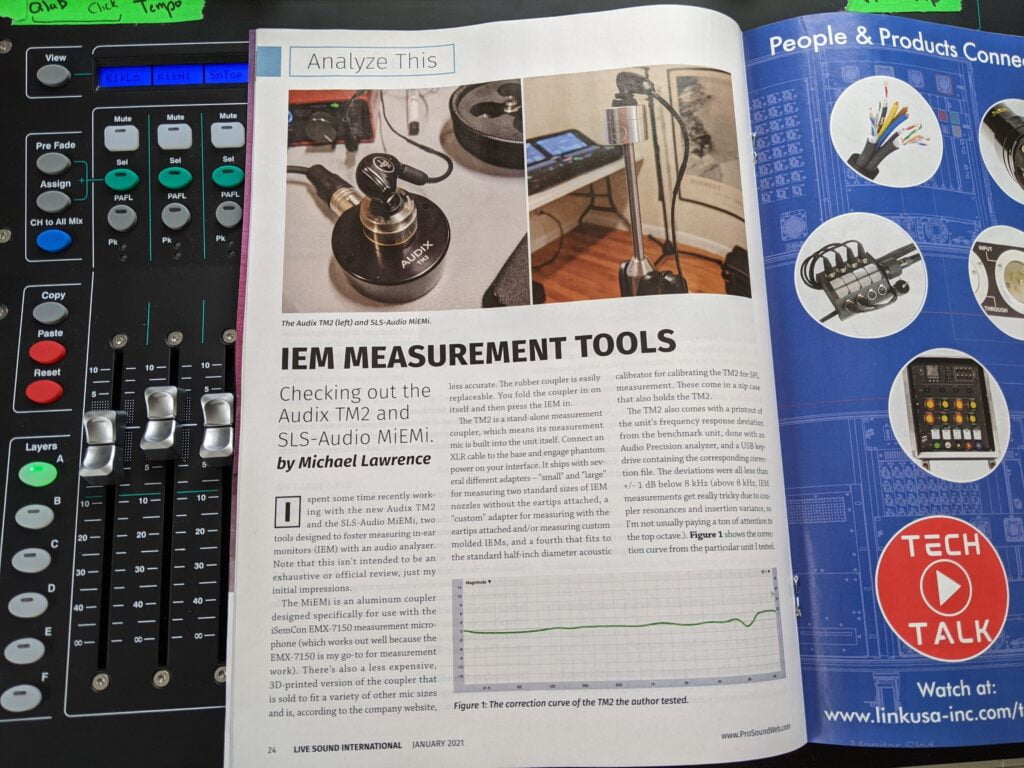
Task: Select the KikHi channel LCD display
Action: coord(176,76)
